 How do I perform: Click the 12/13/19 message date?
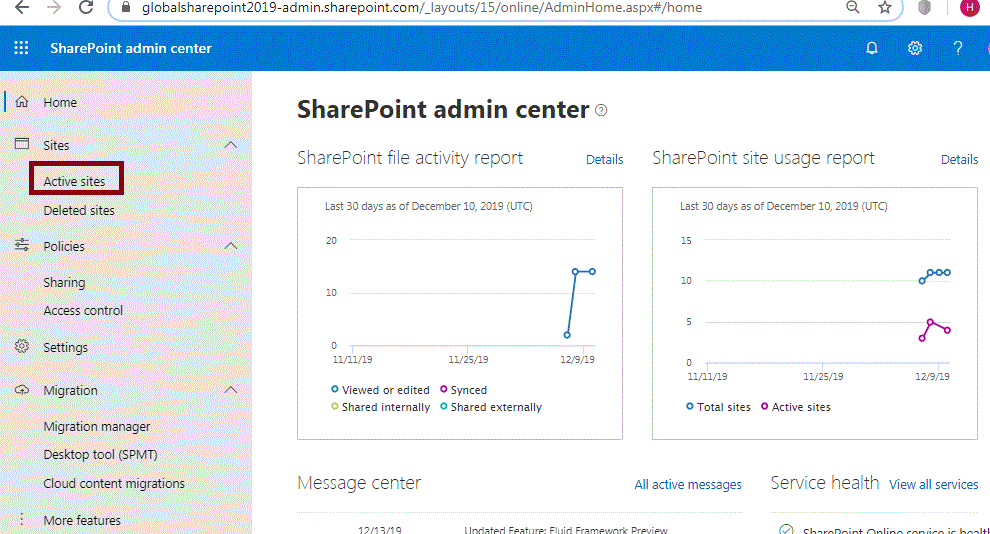tap(379, 530)
